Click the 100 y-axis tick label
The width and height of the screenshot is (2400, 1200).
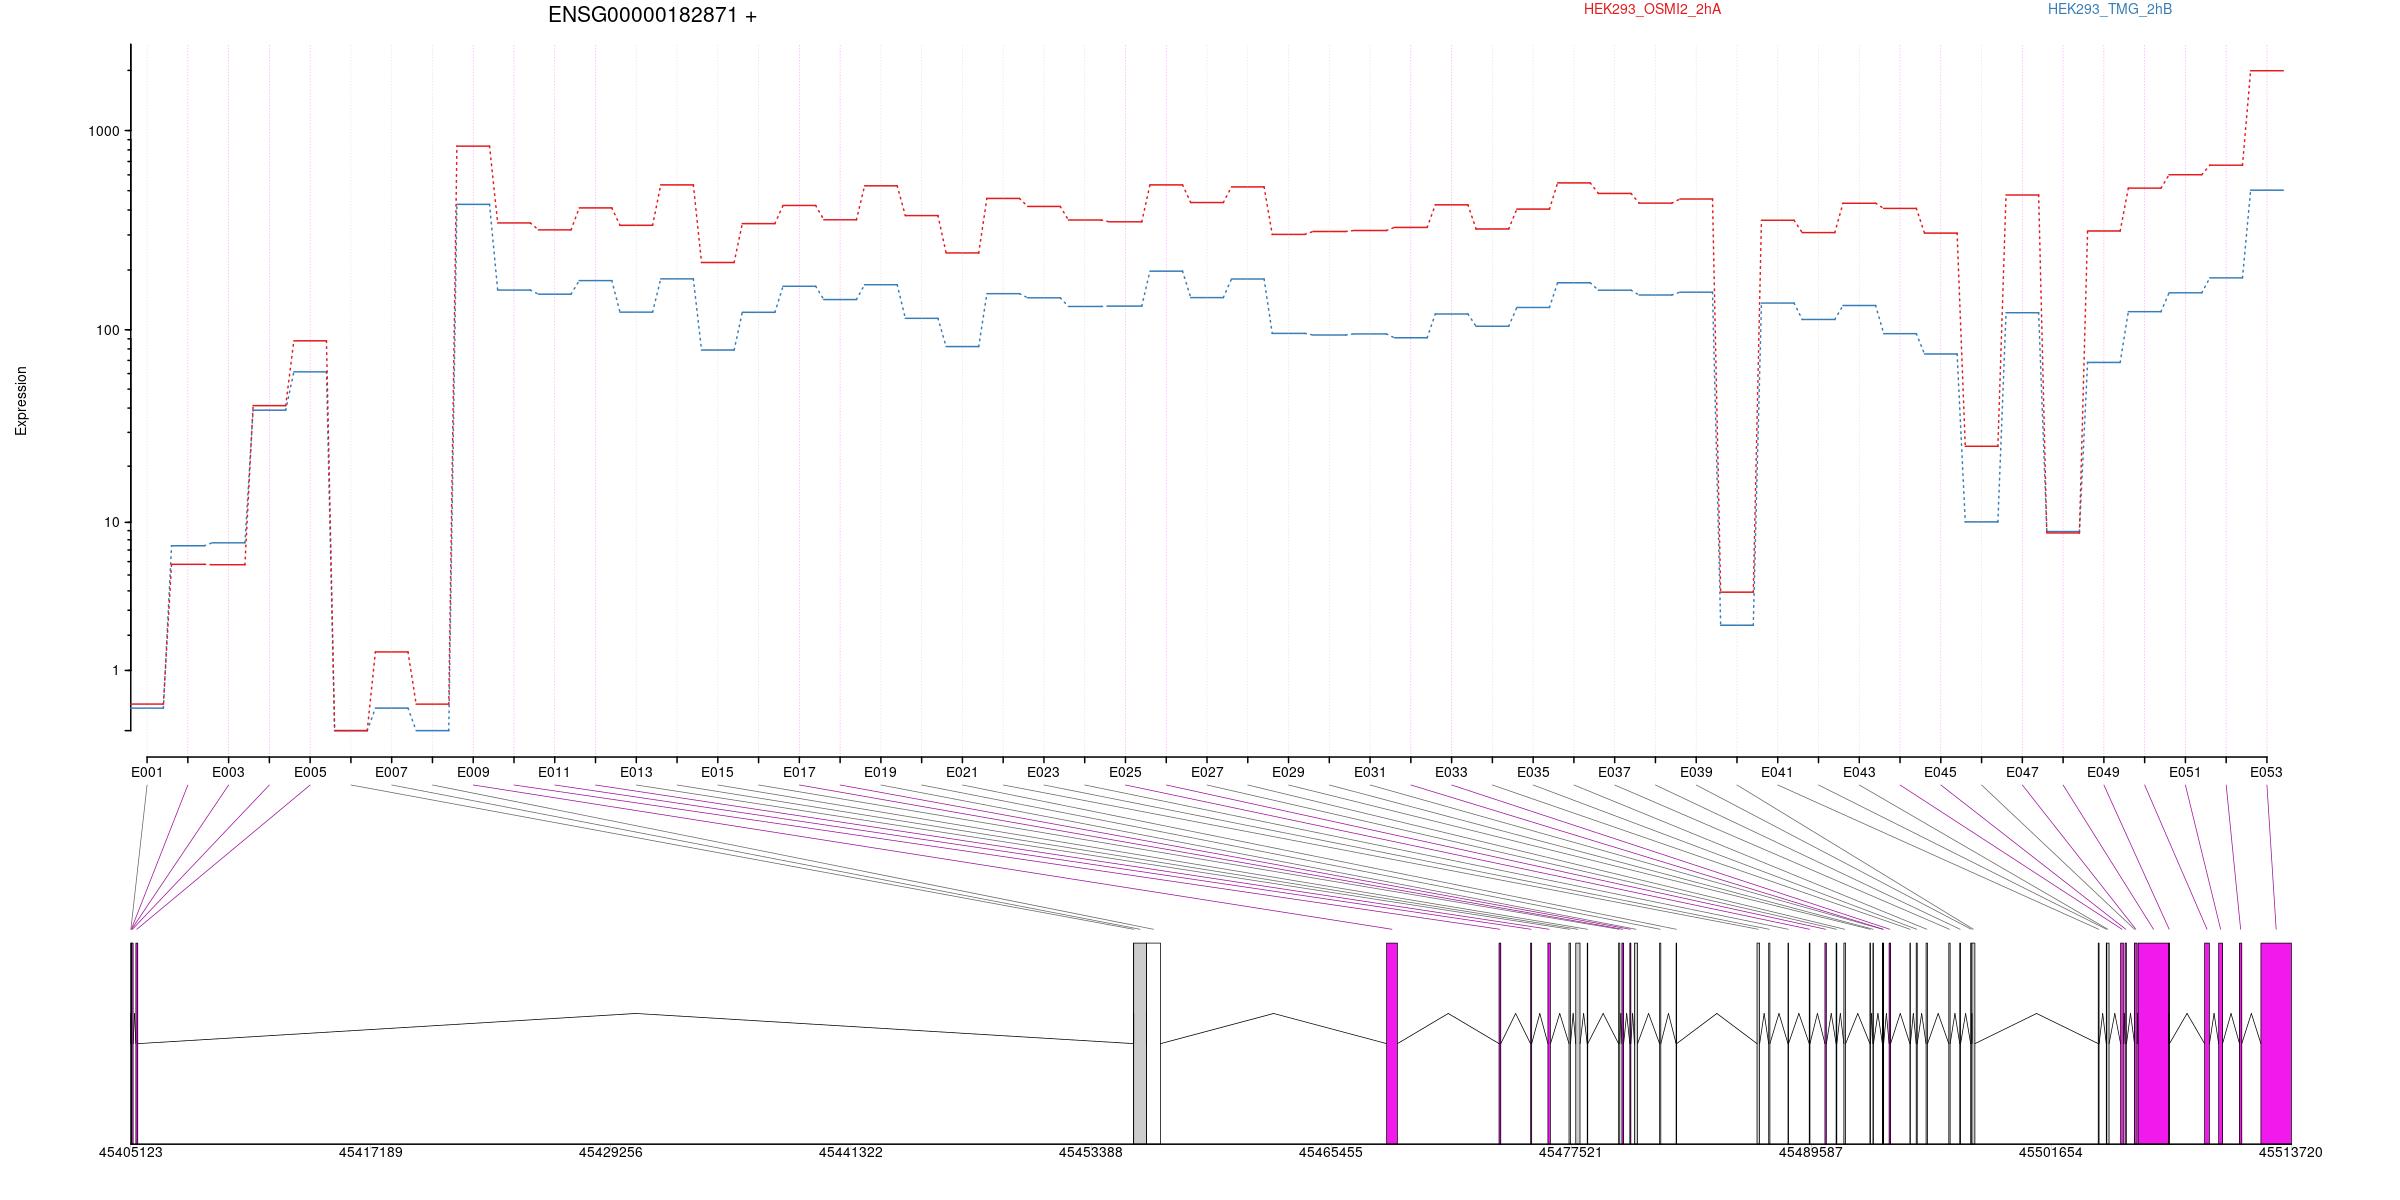point(107,330)
